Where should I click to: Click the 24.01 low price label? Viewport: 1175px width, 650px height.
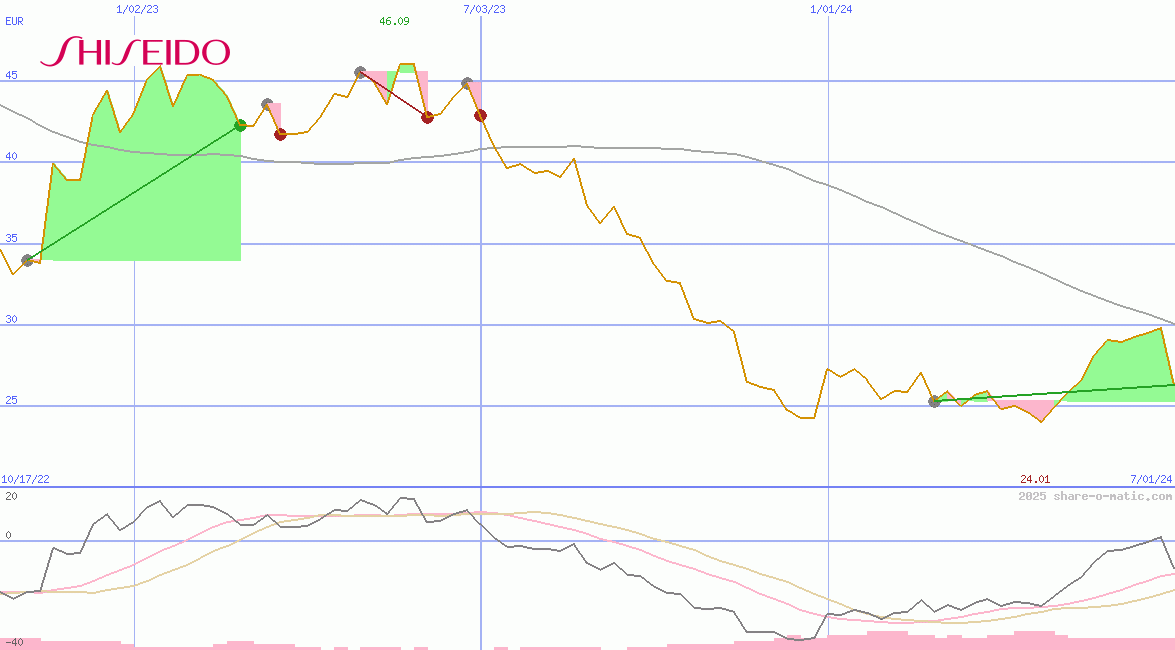(1035, 479)
